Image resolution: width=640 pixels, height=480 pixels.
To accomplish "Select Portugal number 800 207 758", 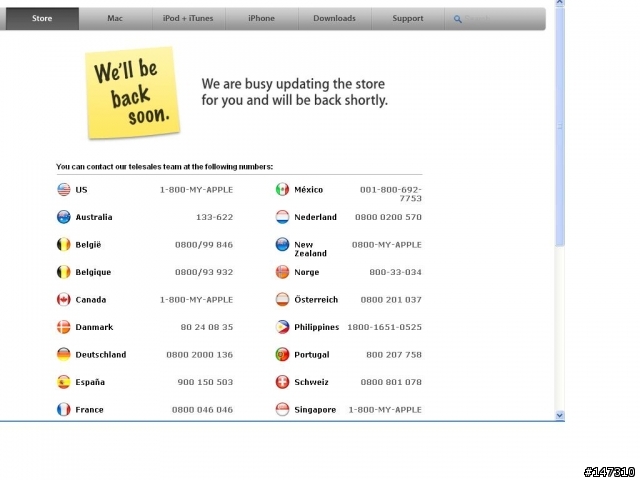I will click(394, 355).
